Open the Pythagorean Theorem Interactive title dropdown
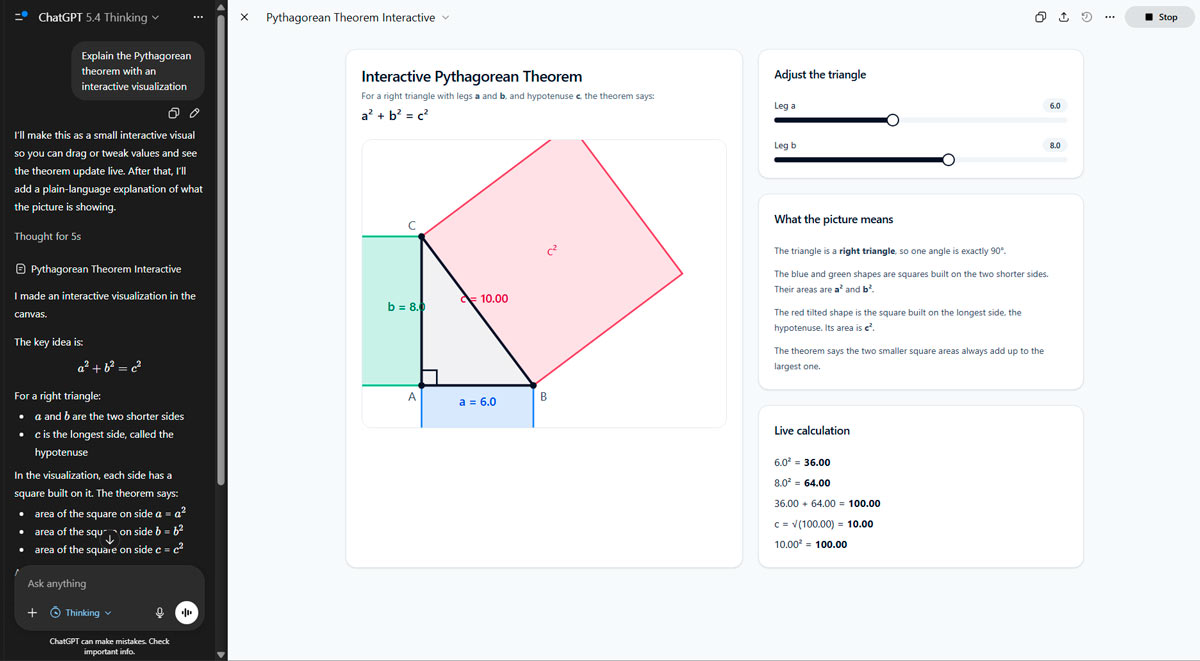 tap(358, 17)
